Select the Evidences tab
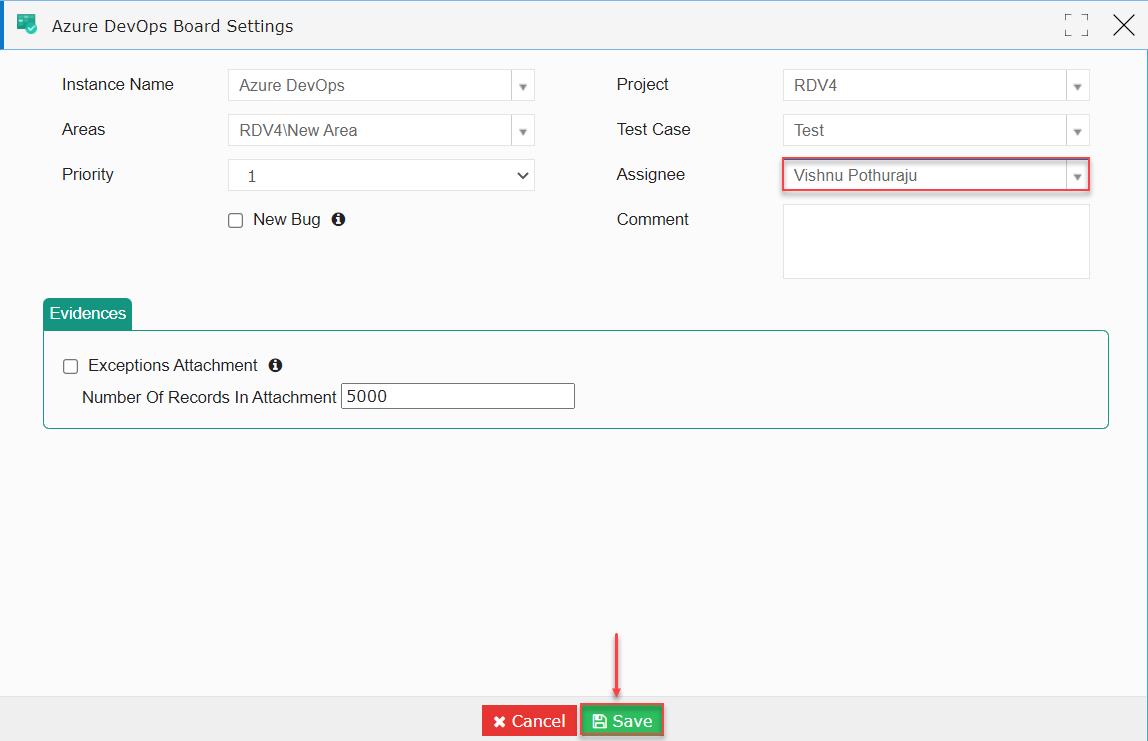Image resolution: width=1148 pixels, height=741 pixels. click(x=87, y=313)
